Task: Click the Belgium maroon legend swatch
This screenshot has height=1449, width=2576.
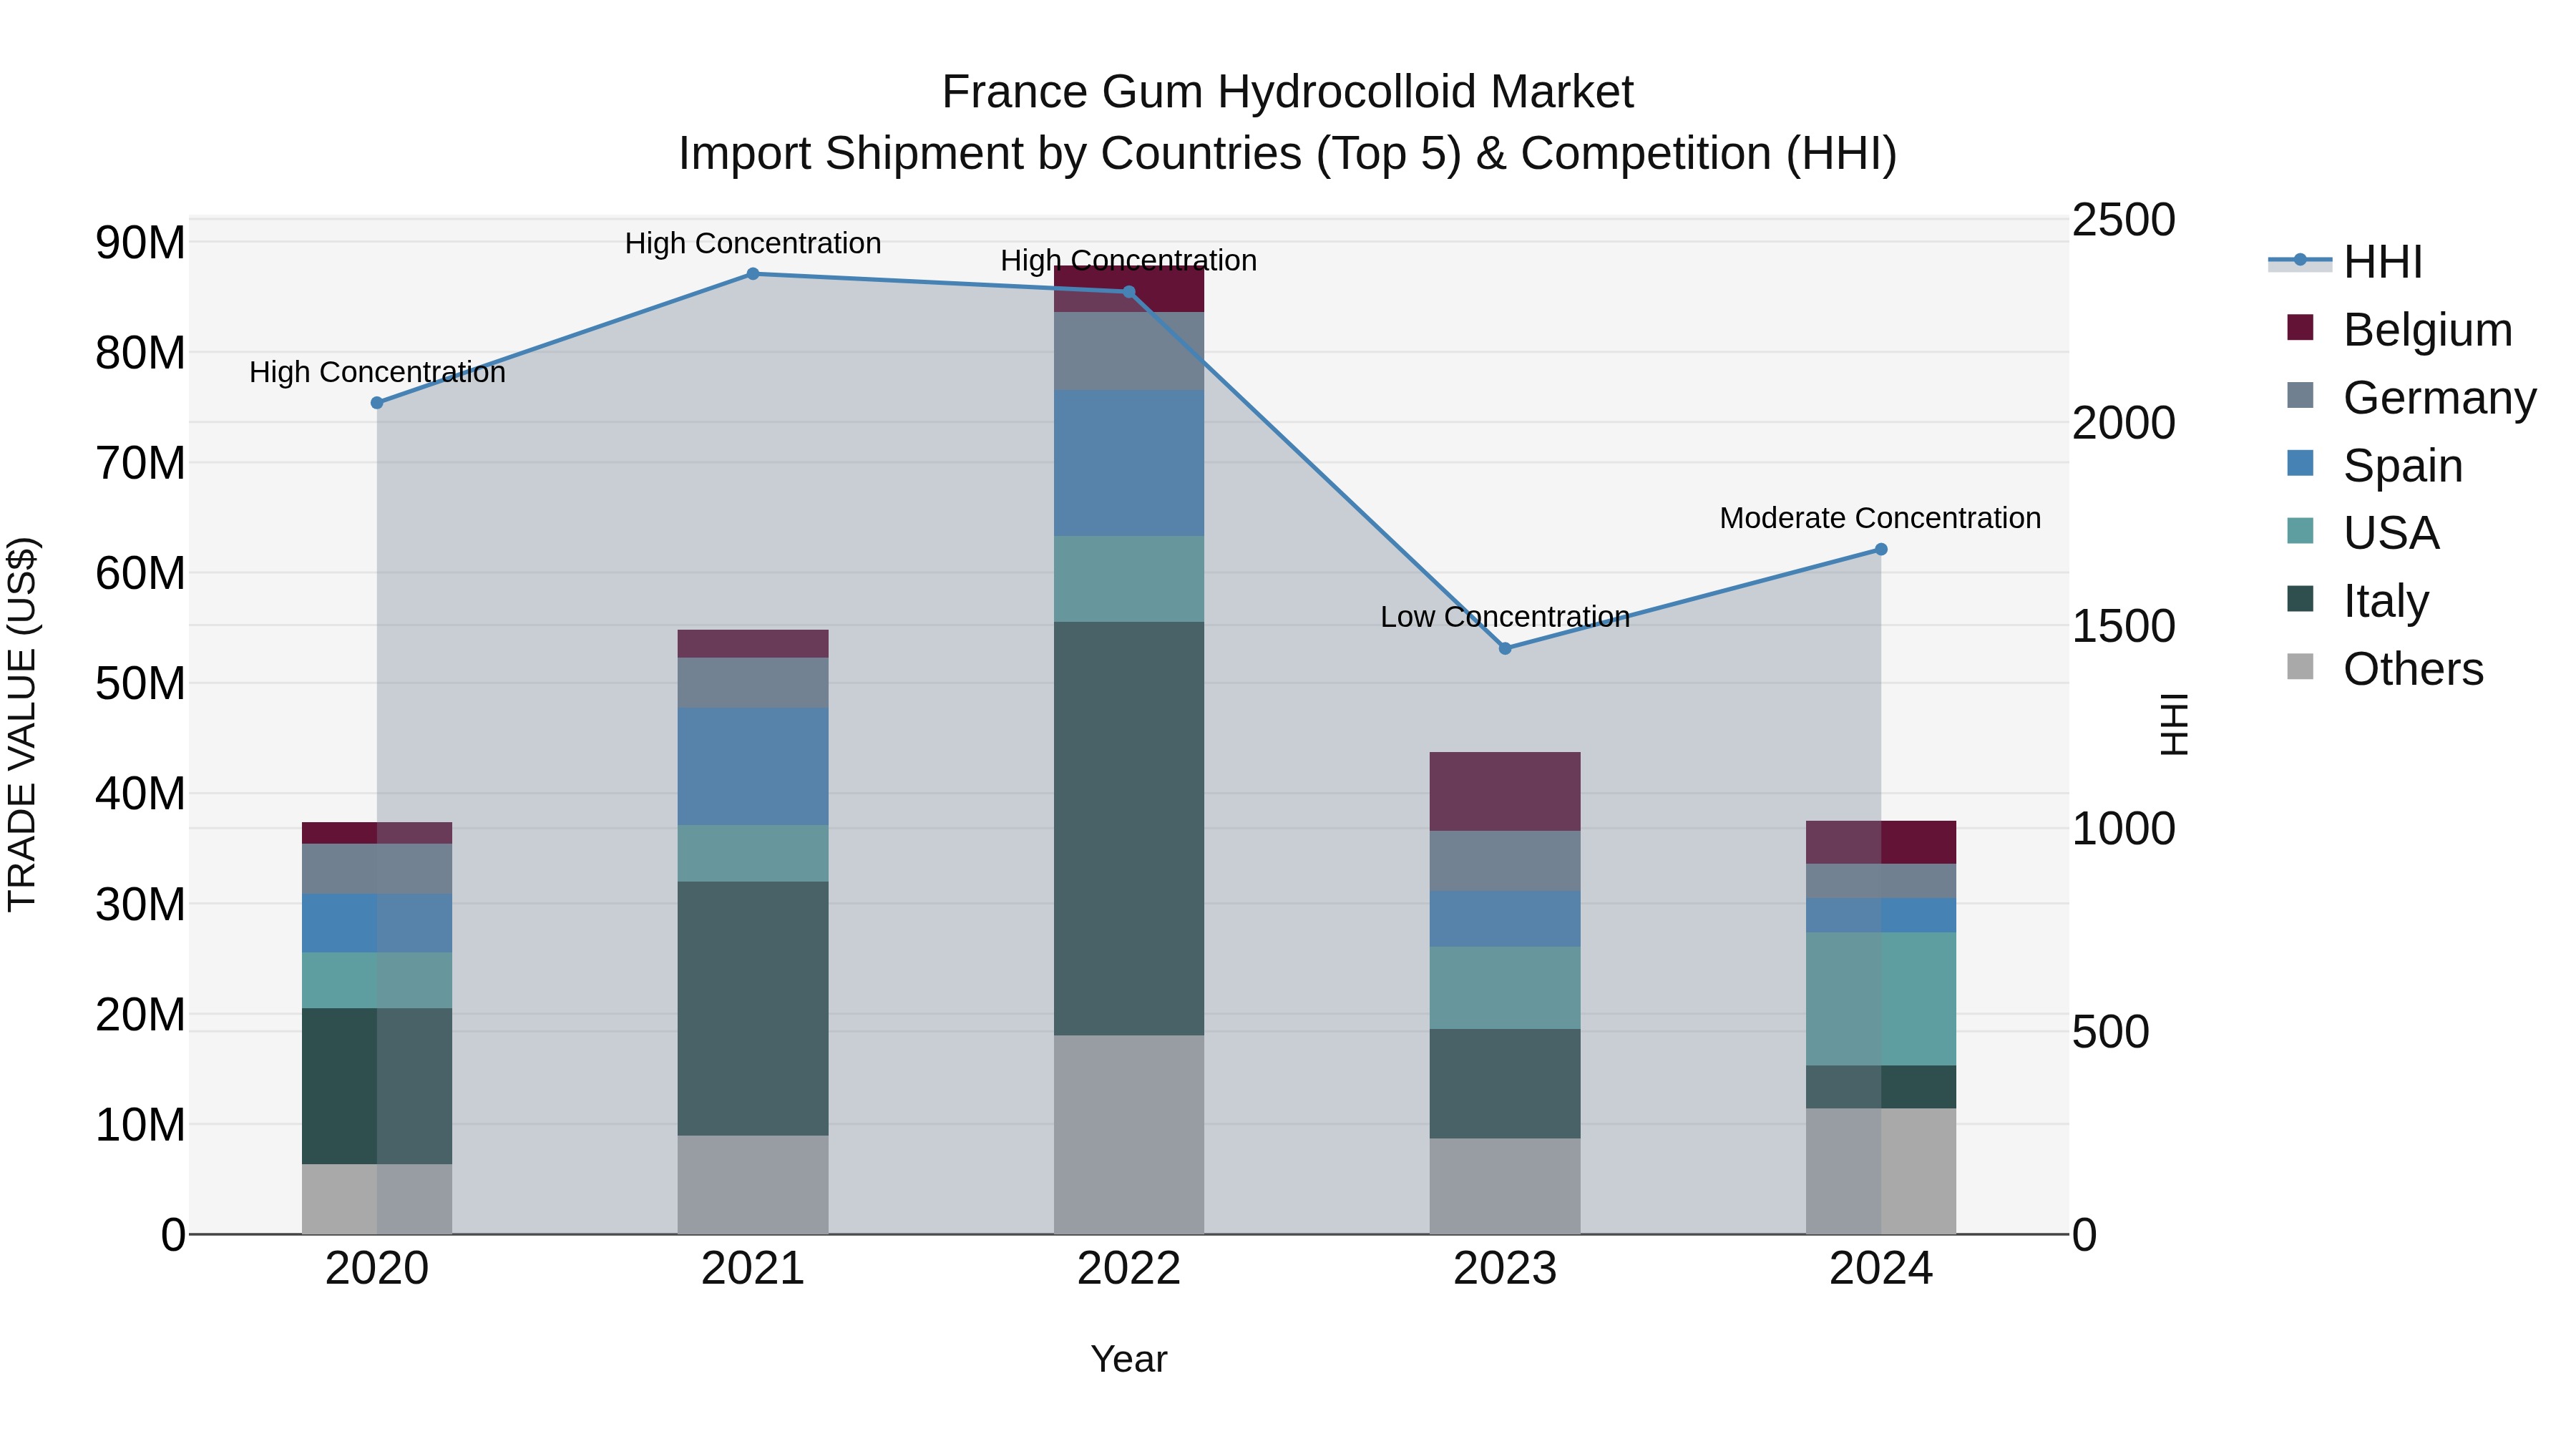Action: (x=2300, y=327)
